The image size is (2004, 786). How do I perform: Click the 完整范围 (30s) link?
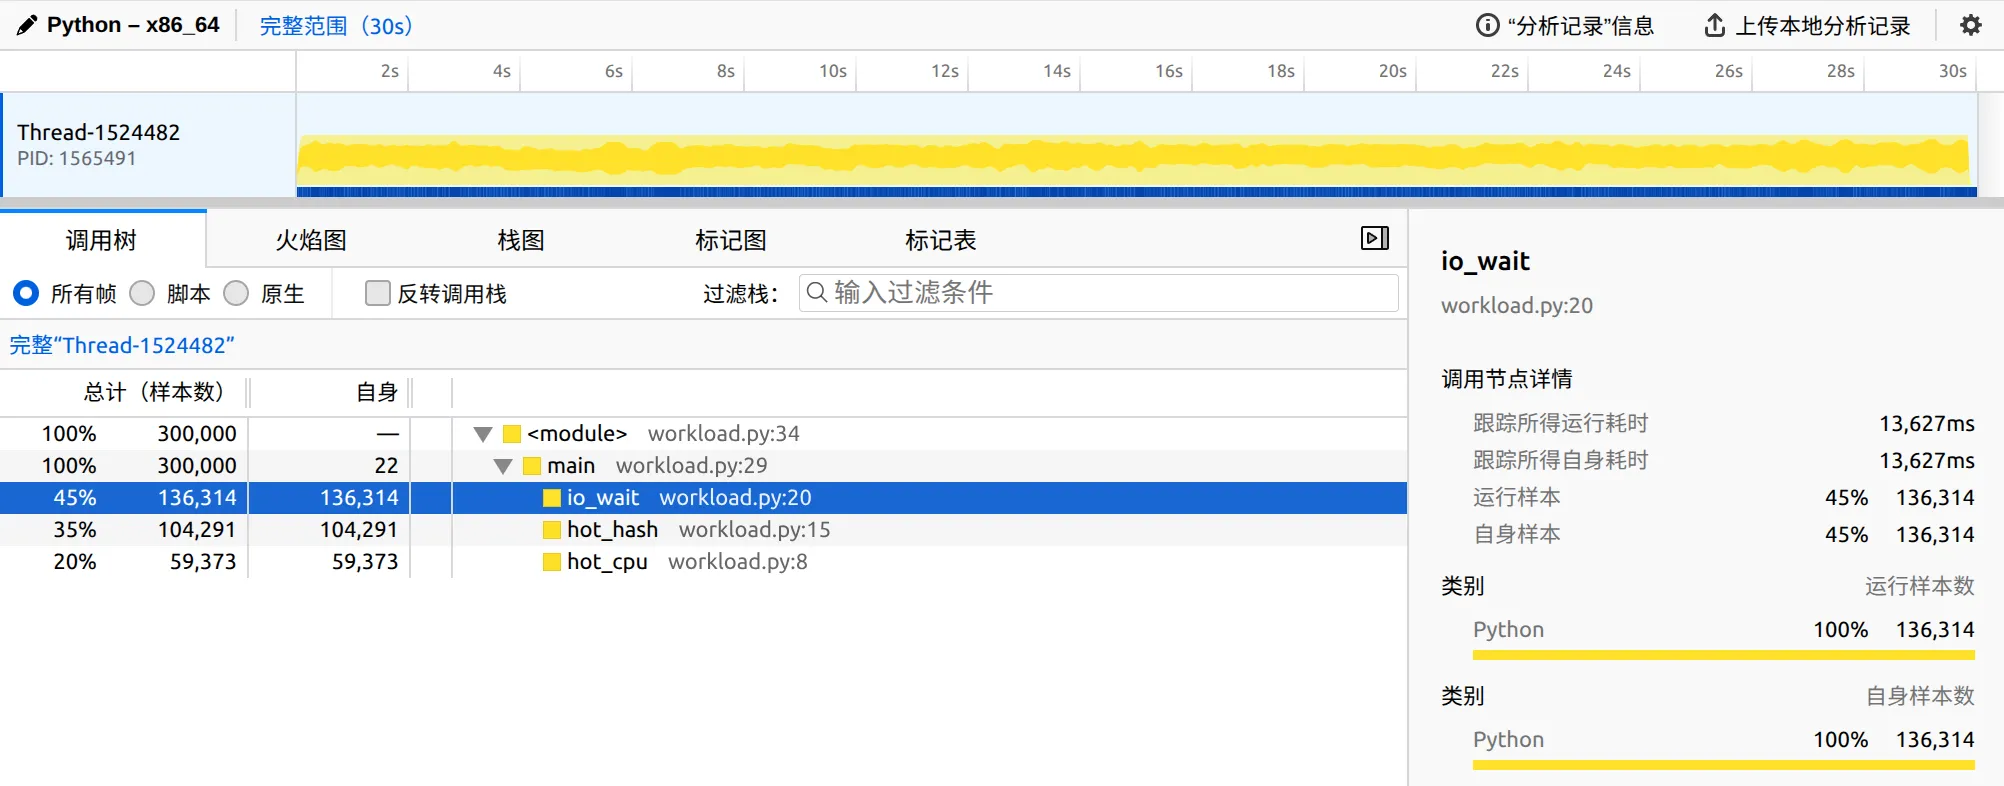click(x=336, y=26)
